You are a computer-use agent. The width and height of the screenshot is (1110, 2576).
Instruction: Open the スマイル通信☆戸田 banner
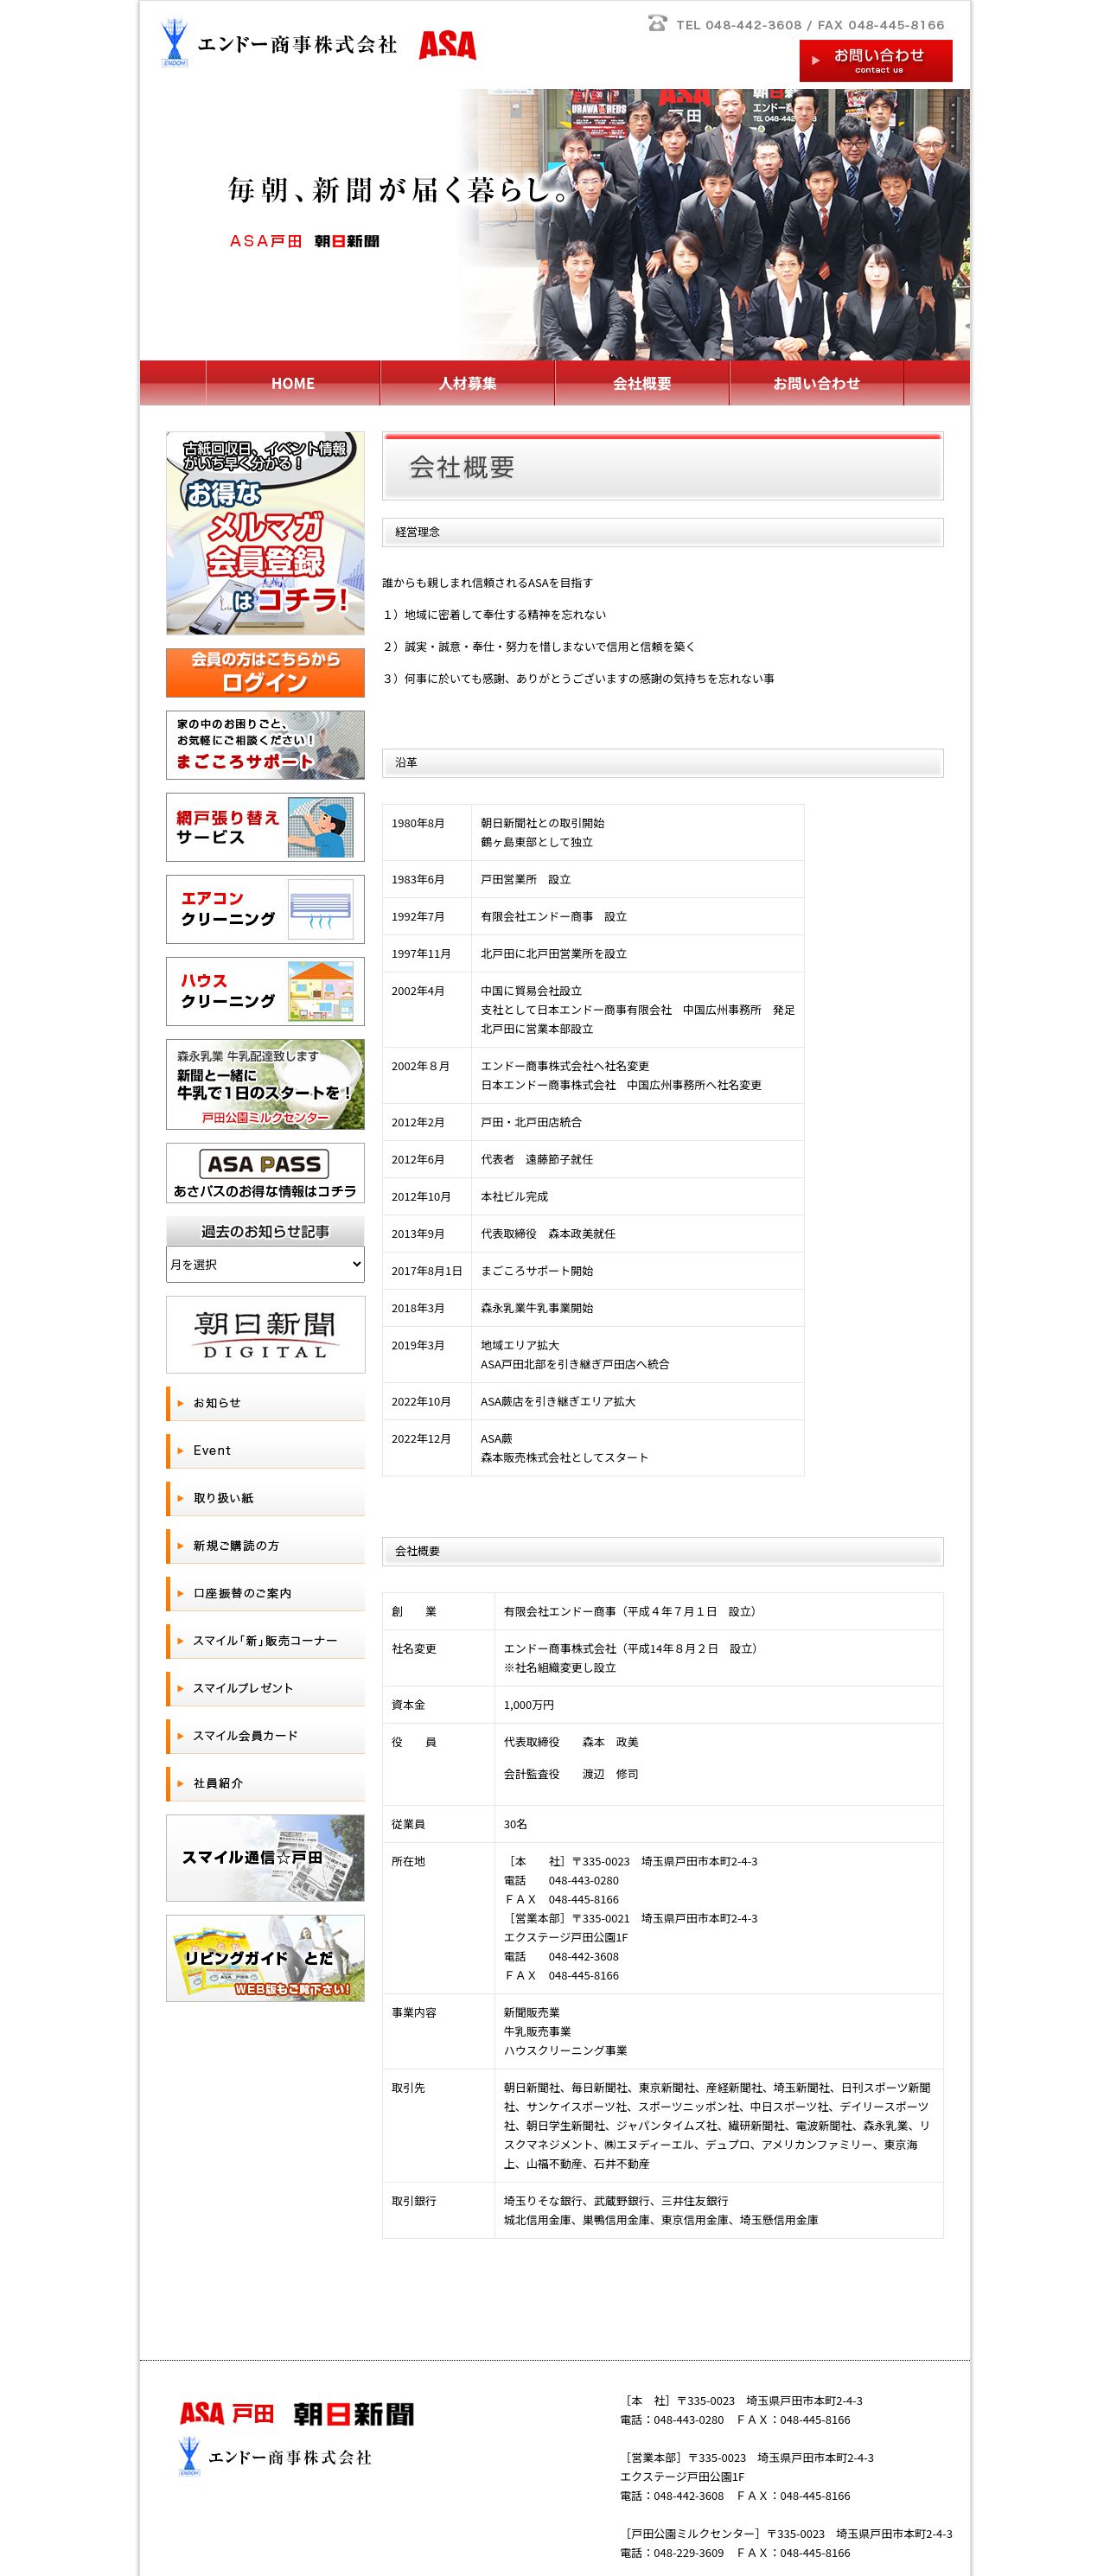[265, 1858]
